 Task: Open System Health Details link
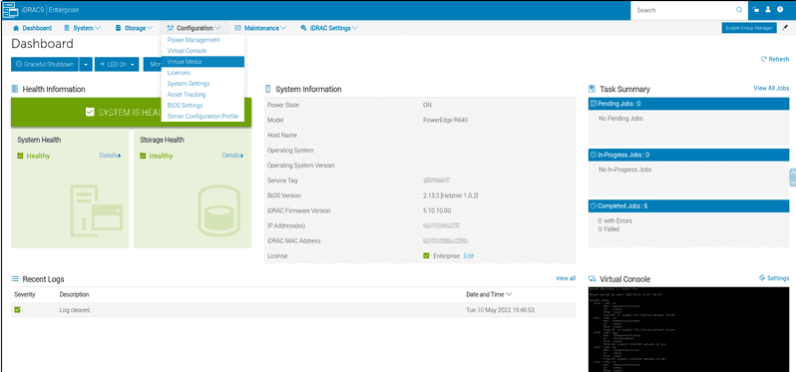tap(110, 155)
